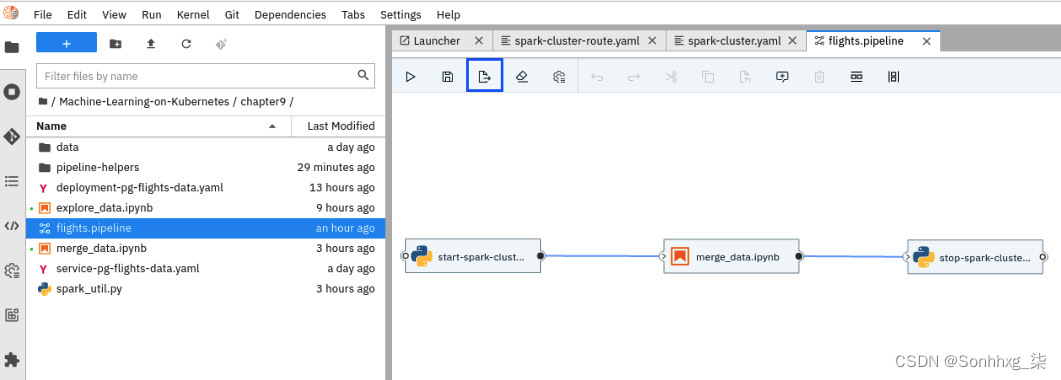This screenshot has width=1061, height=380.
Task: Arrange nodes horizontally with layout icon
Action: click(x=857, y=76)
